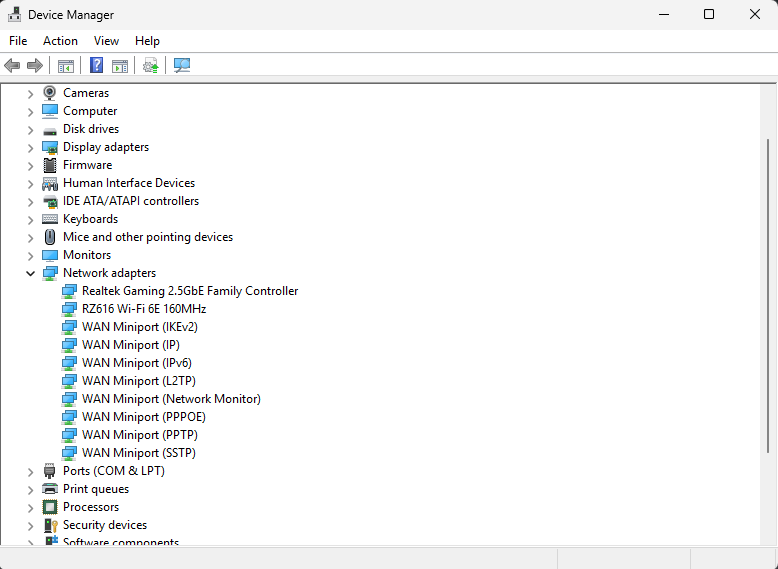Expand the Monitors category
The width and height of the screenshot is (778, 569).
coord(30,255)
